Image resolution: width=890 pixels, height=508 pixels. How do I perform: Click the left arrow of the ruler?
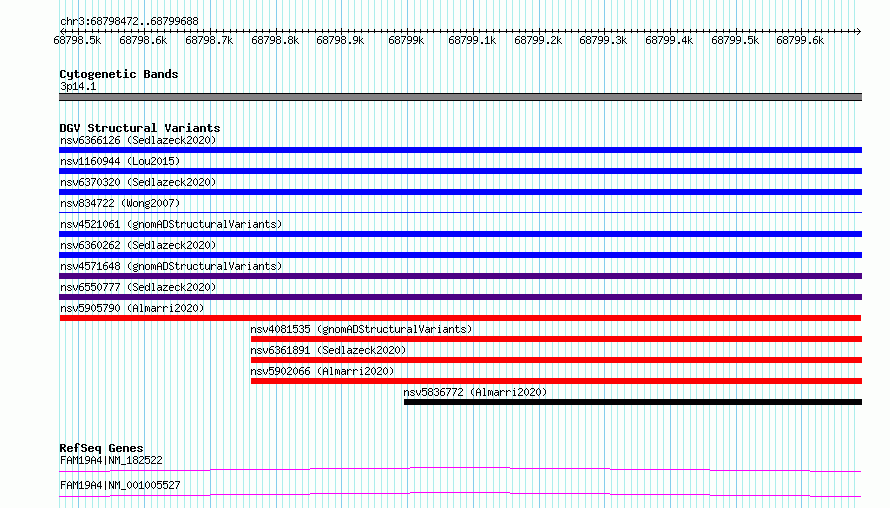[62, 31]
